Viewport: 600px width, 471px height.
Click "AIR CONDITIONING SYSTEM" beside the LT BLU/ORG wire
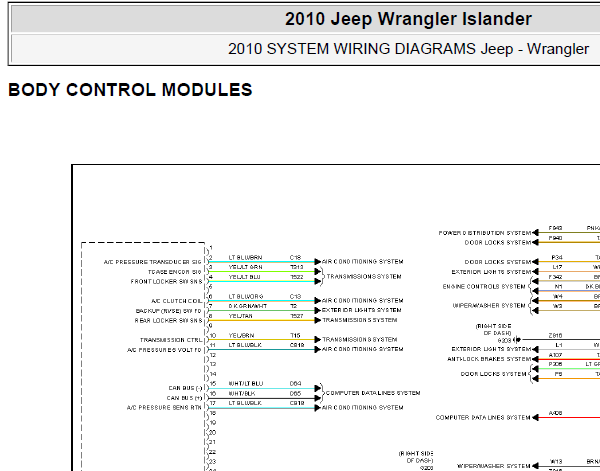coord(362,301)
